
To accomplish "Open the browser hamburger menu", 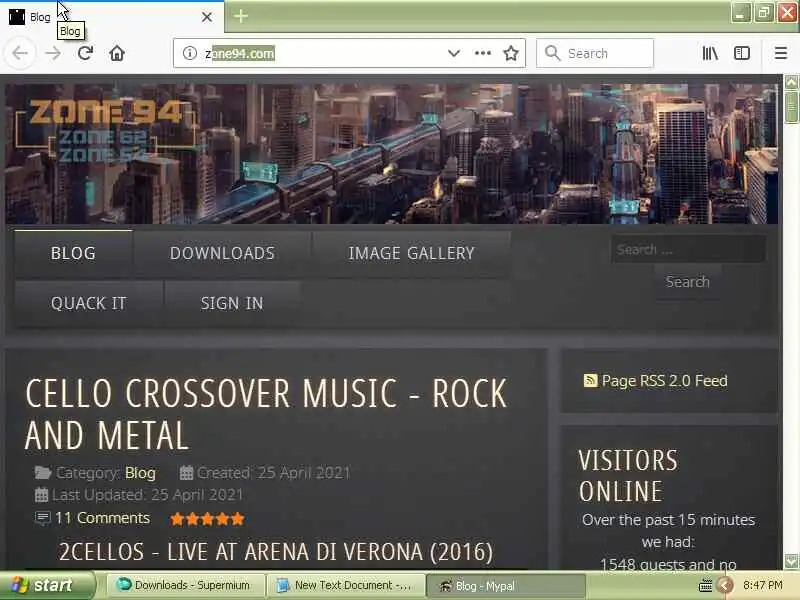I will (781, 53).
